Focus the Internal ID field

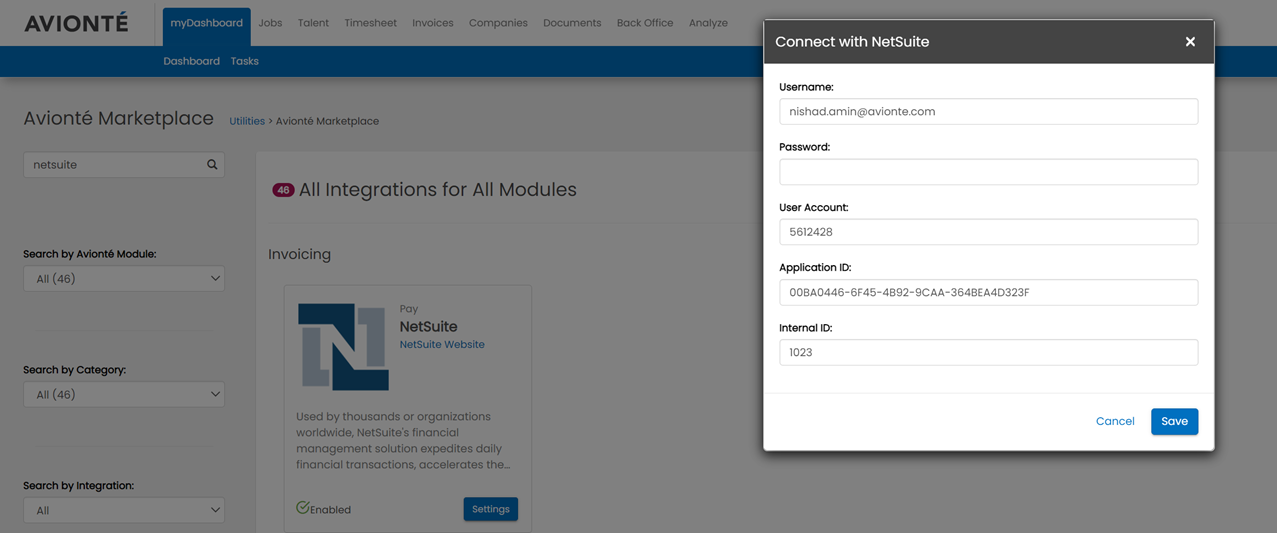988,352
